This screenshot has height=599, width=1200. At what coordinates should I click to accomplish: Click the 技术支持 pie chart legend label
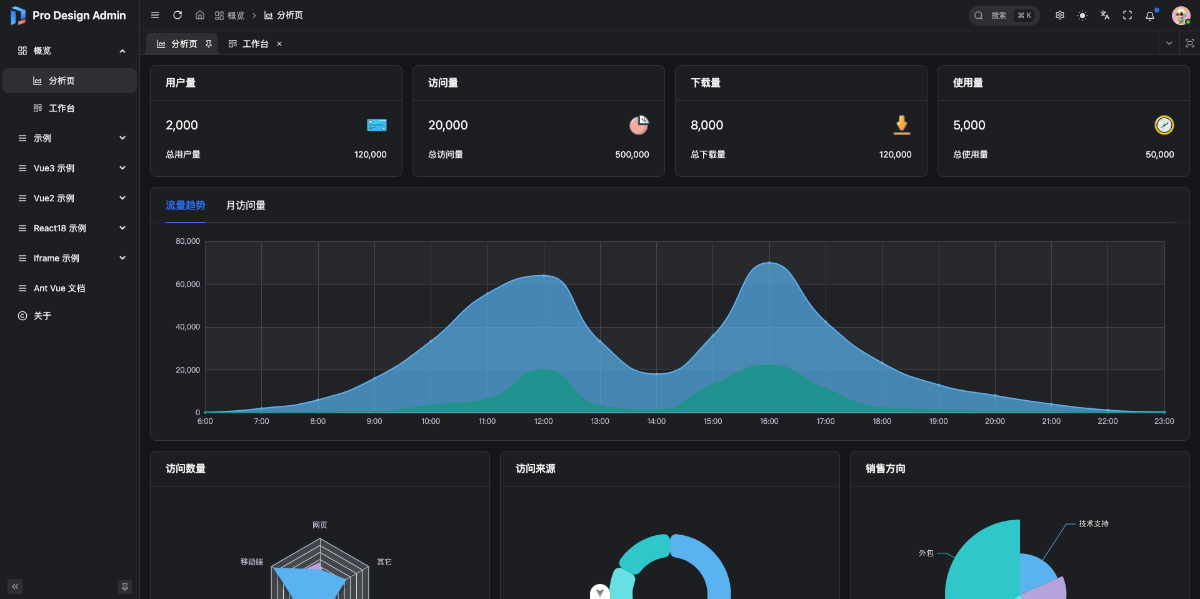(1093, 524)
